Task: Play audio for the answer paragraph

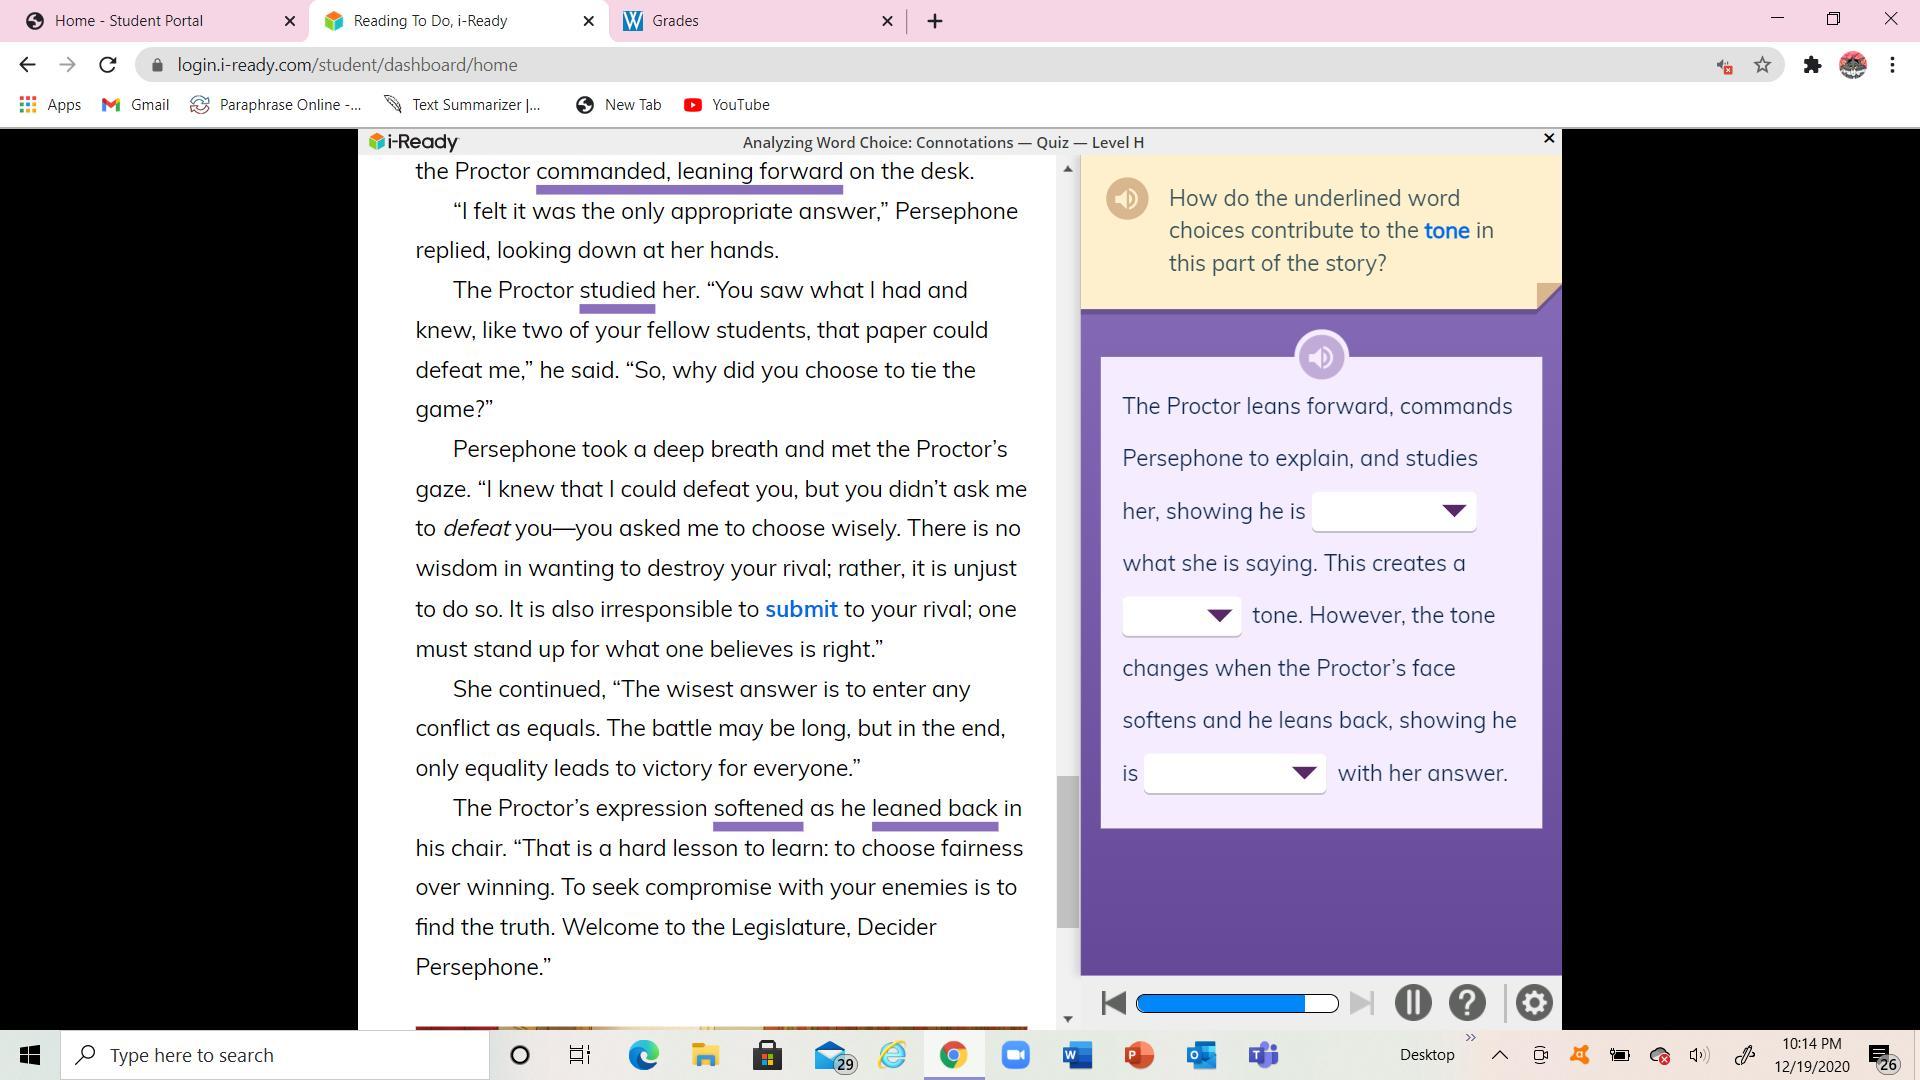Action: pos(1320,356)
